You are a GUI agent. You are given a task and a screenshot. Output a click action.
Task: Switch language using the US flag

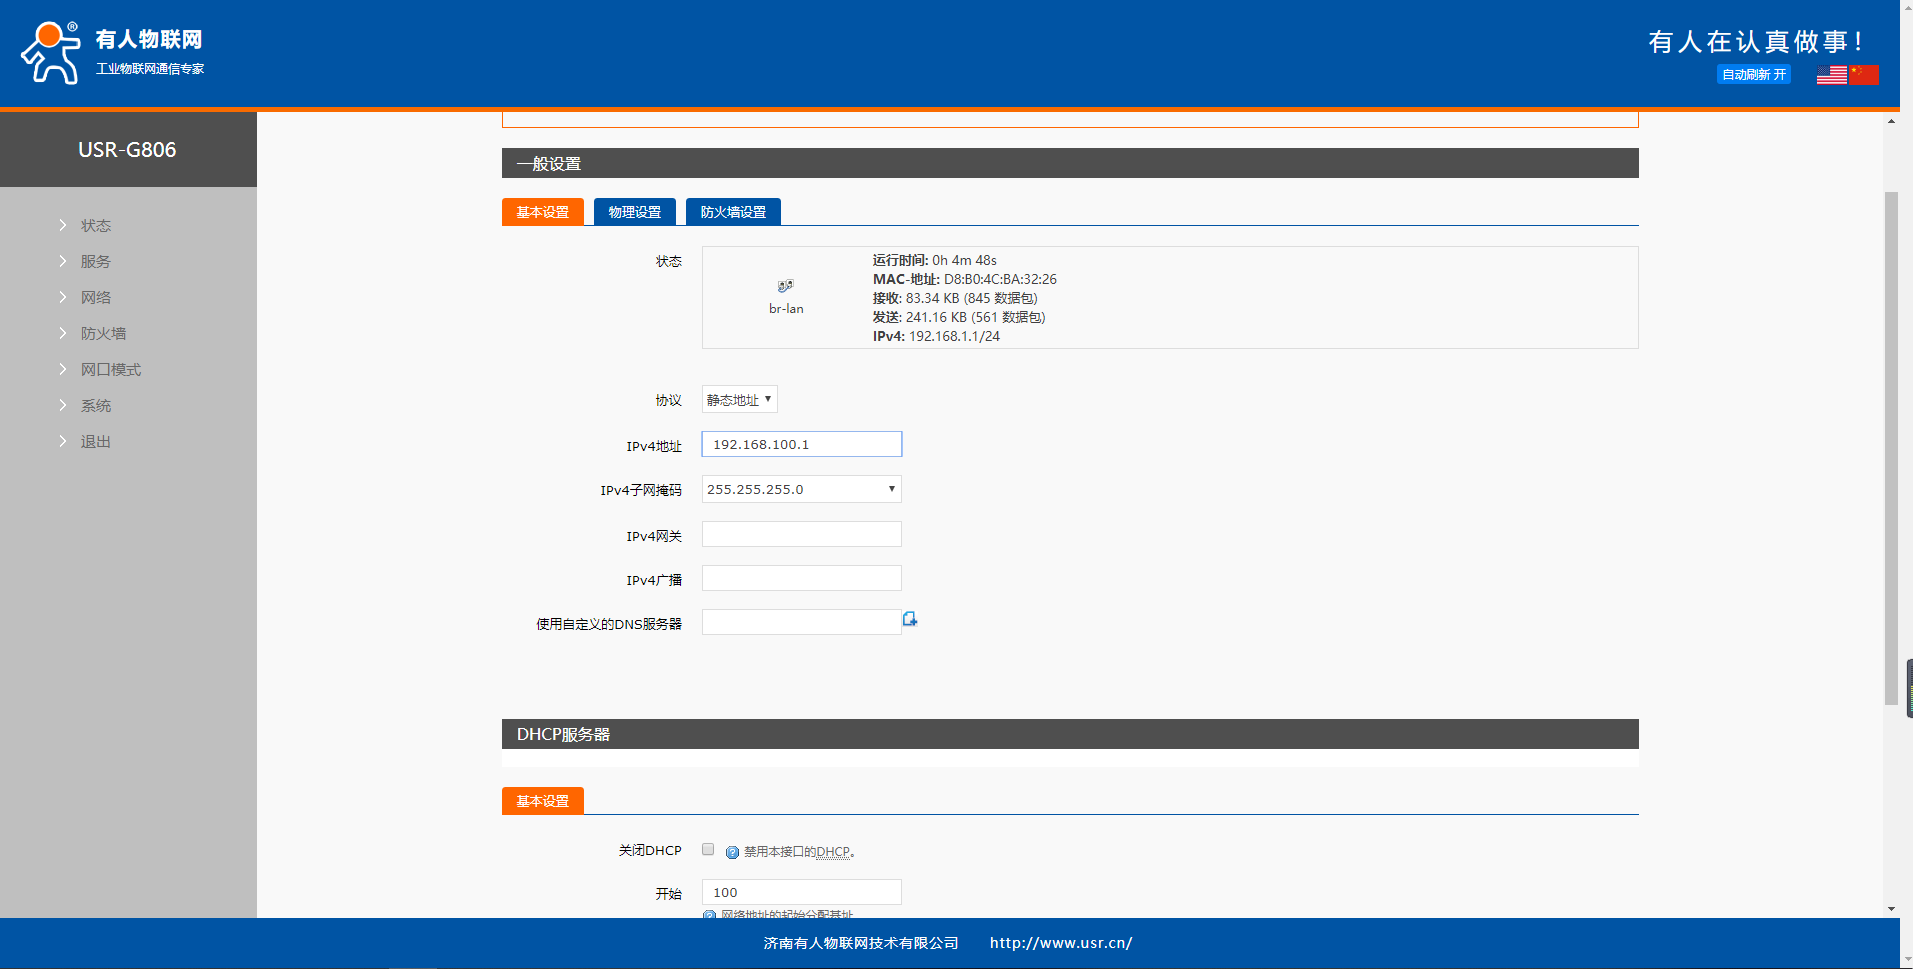click(x=1831, y=75)
